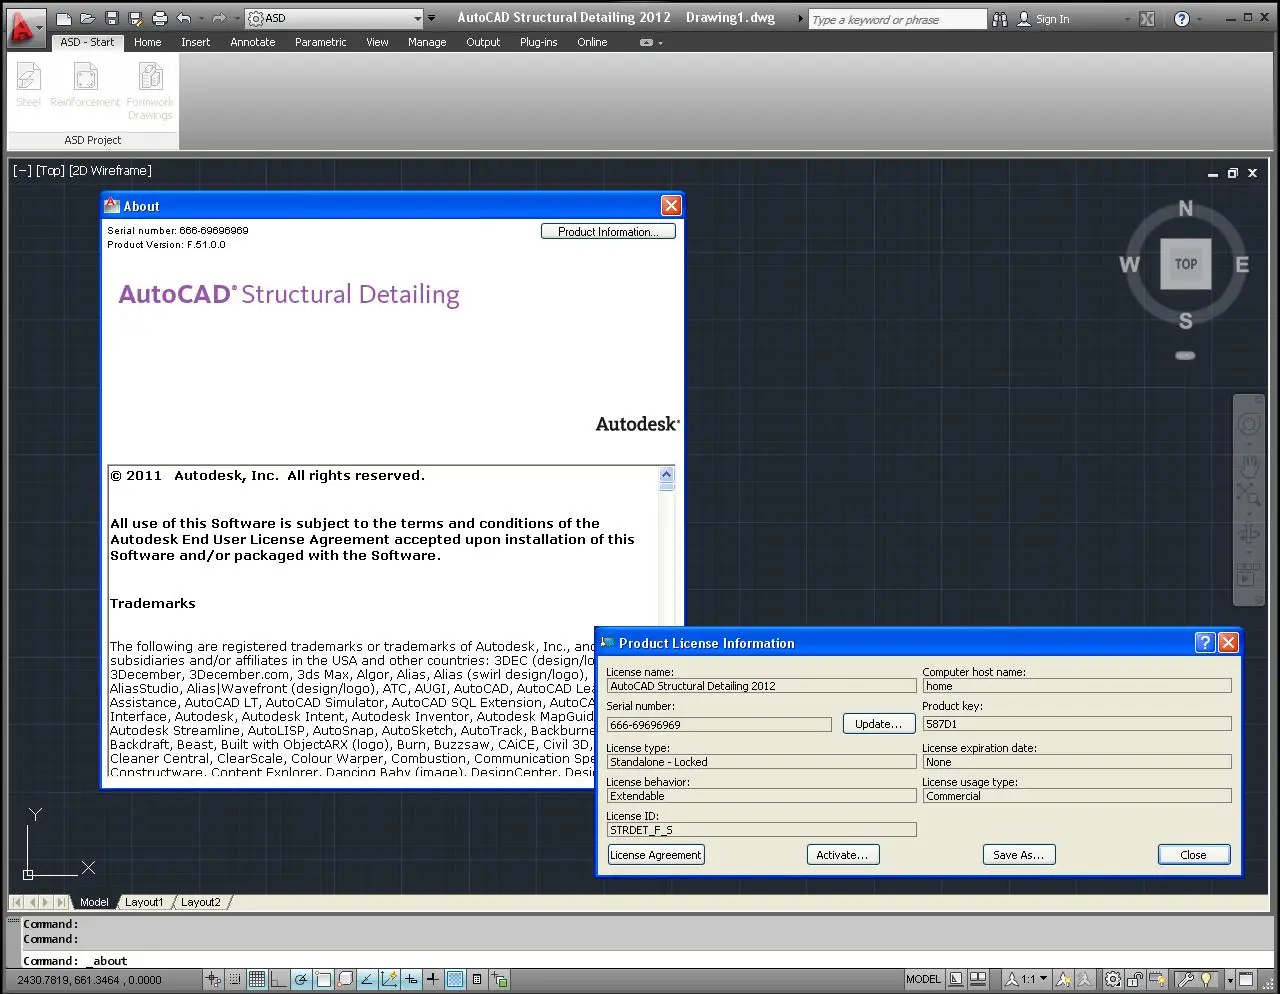Viewport: 1280px width, 994px height.
Task: Open the Insert ribbon tab
Action: (196, 42)
